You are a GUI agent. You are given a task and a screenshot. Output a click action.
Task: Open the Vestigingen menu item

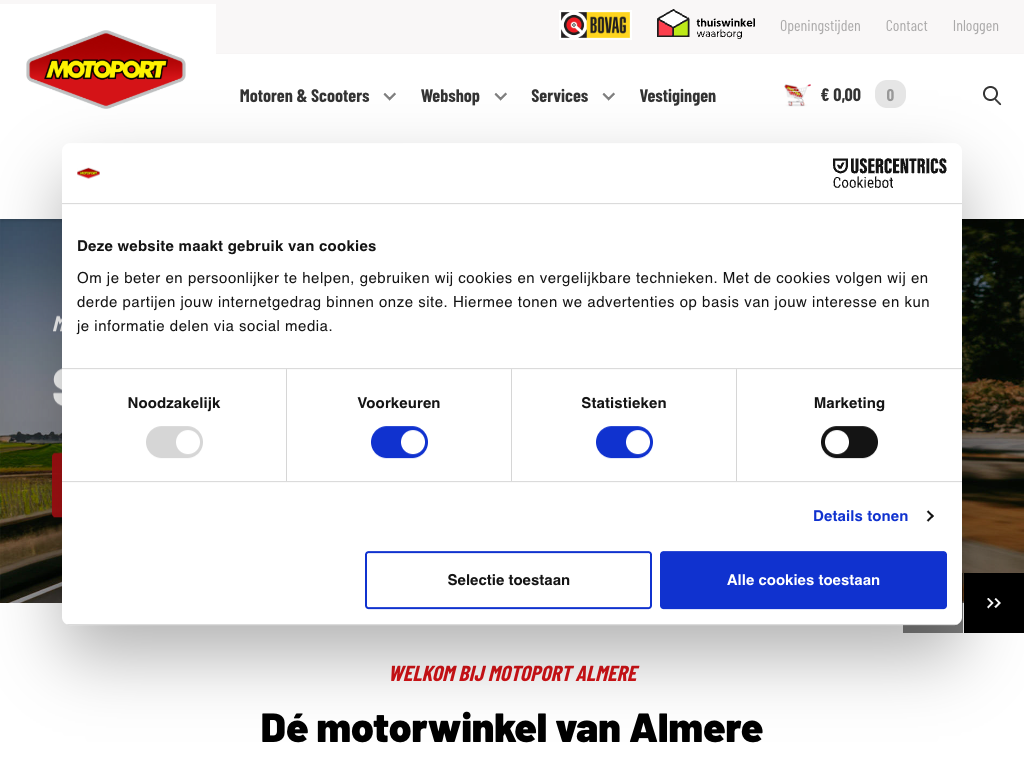click(677, 96)
